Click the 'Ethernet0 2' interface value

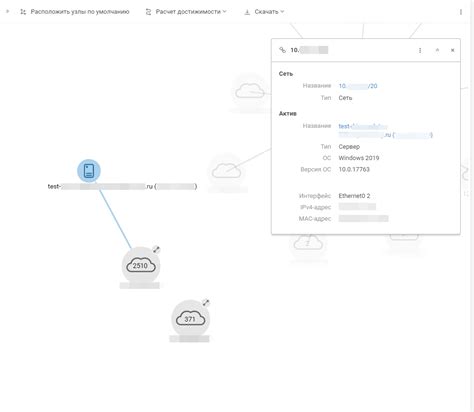pyautogui.click(x=354, y=196)
